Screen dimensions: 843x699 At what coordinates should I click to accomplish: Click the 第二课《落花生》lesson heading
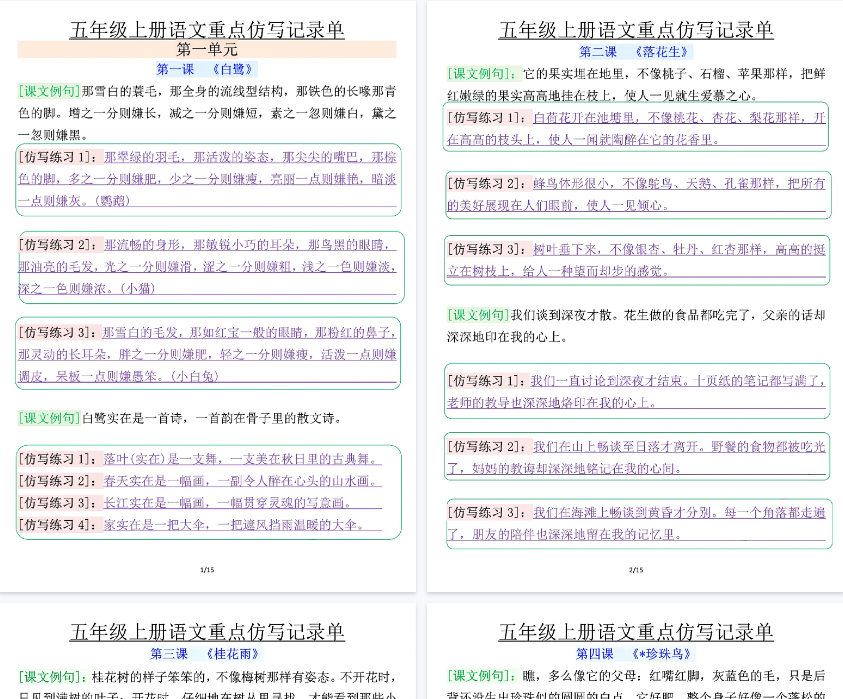click(x=635, y=51)
